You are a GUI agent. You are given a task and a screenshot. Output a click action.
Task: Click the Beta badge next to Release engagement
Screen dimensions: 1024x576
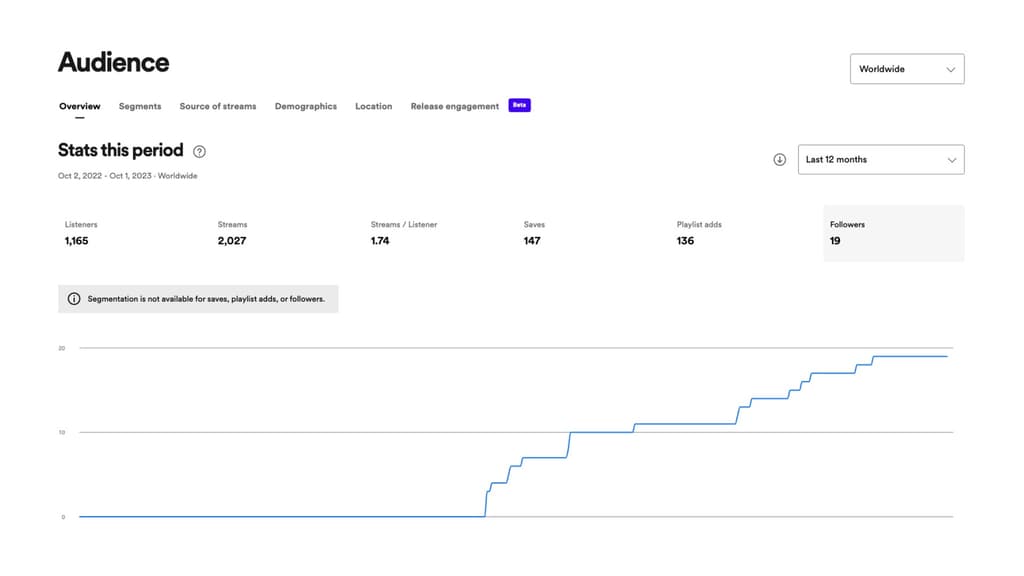coord(518,105)
